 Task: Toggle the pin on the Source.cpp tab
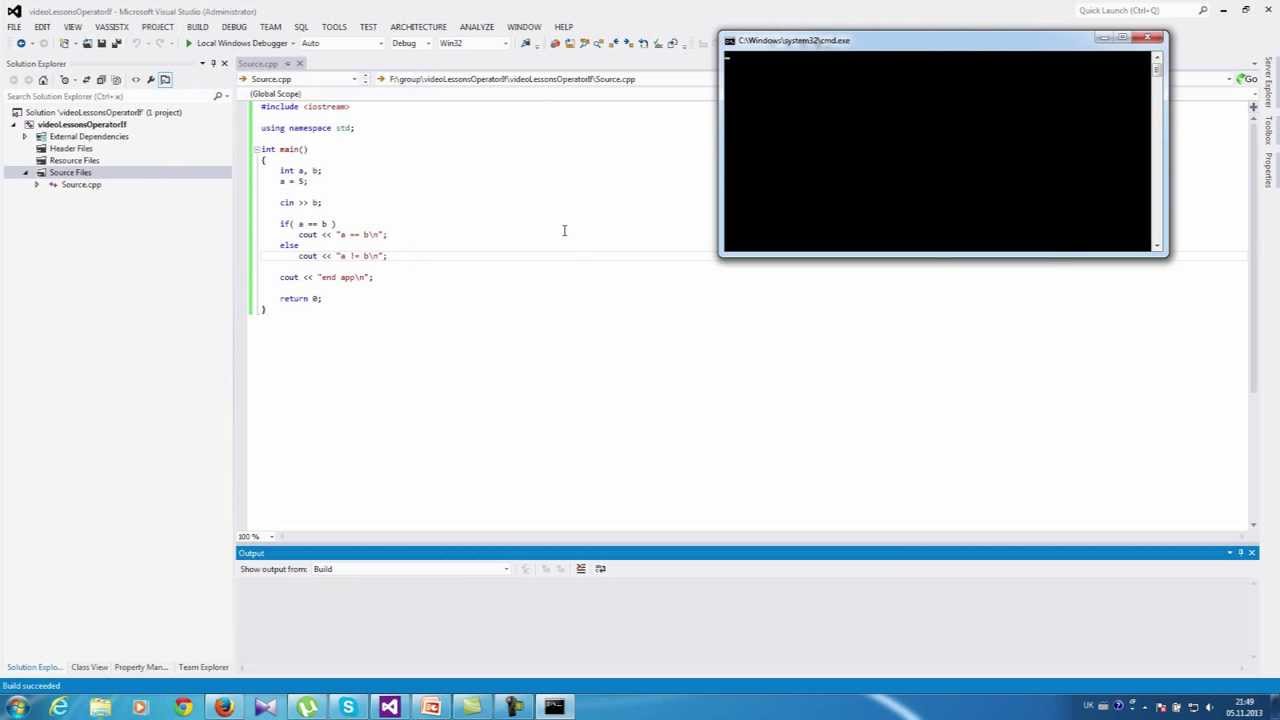tap(287, 63)
